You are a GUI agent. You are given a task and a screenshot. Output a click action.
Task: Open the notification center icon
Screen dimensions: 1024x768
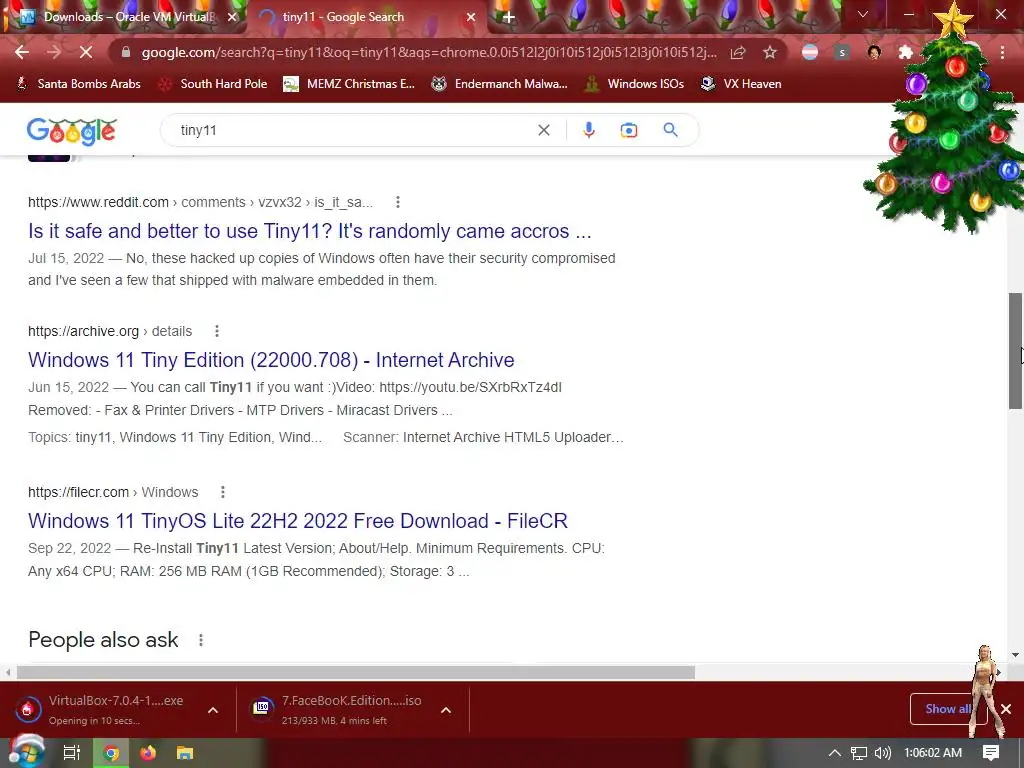[x=991, y=752]
